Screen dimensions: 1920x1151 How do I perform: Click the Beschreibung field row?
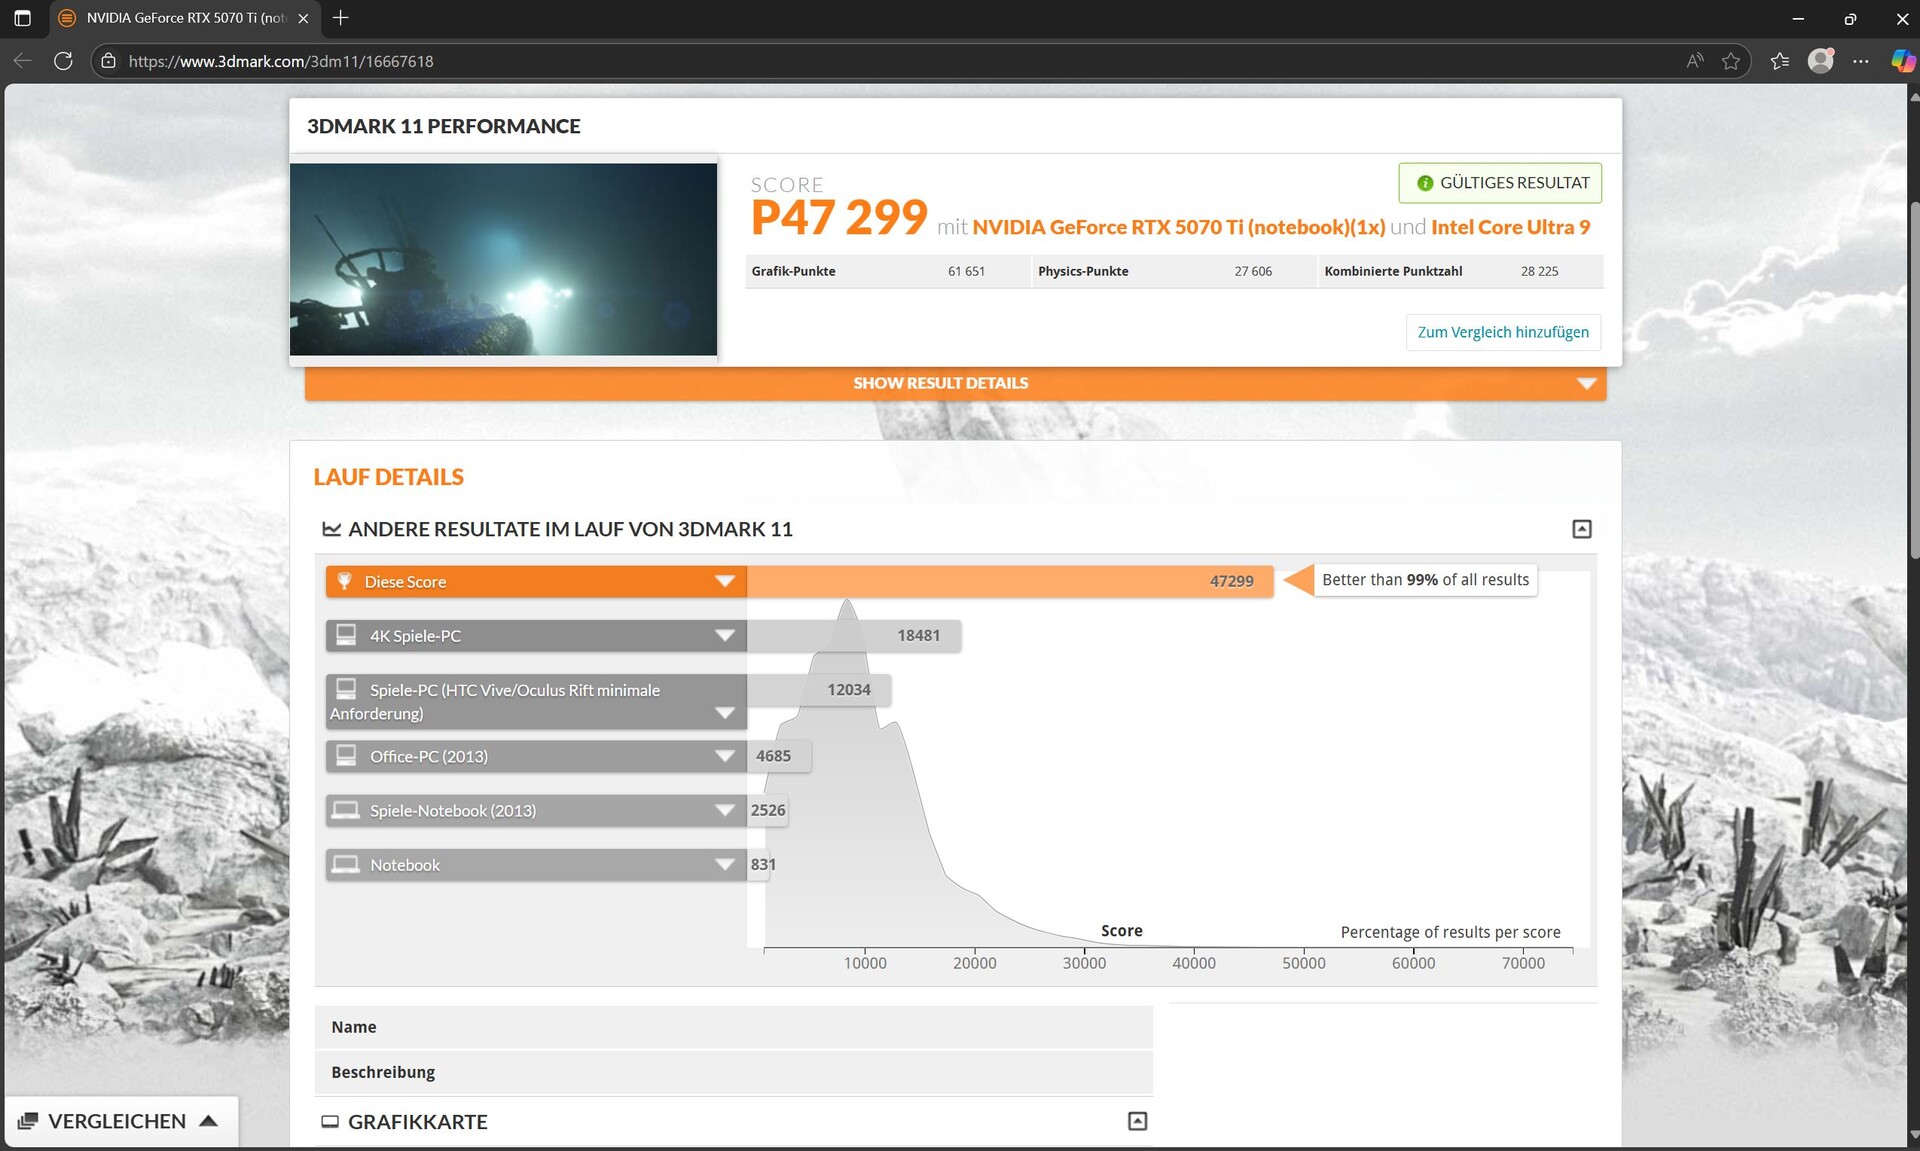coord(733,1072)
